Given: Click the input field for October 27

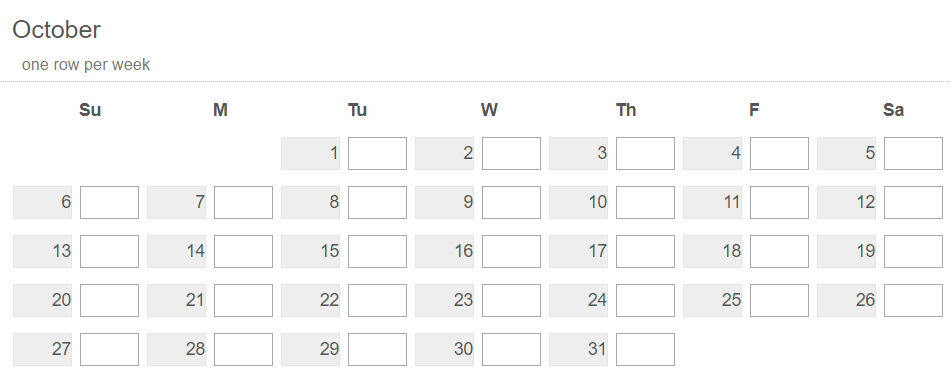Looking at the screenshot, I should pyautogui.click(x=109, y=350).
